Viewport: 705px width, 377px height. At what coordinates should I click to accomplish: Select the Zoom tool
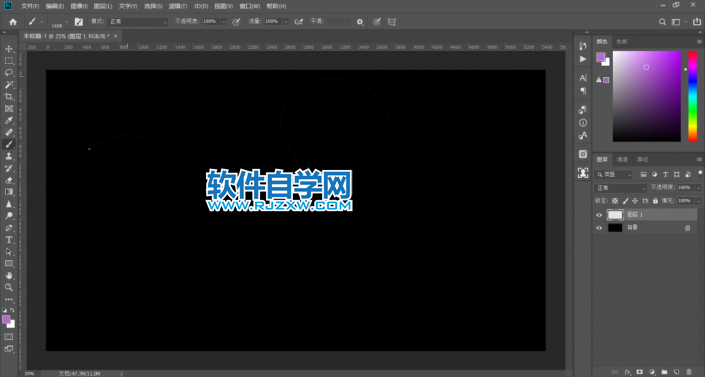pyautogui.click(x=9, y=287)
